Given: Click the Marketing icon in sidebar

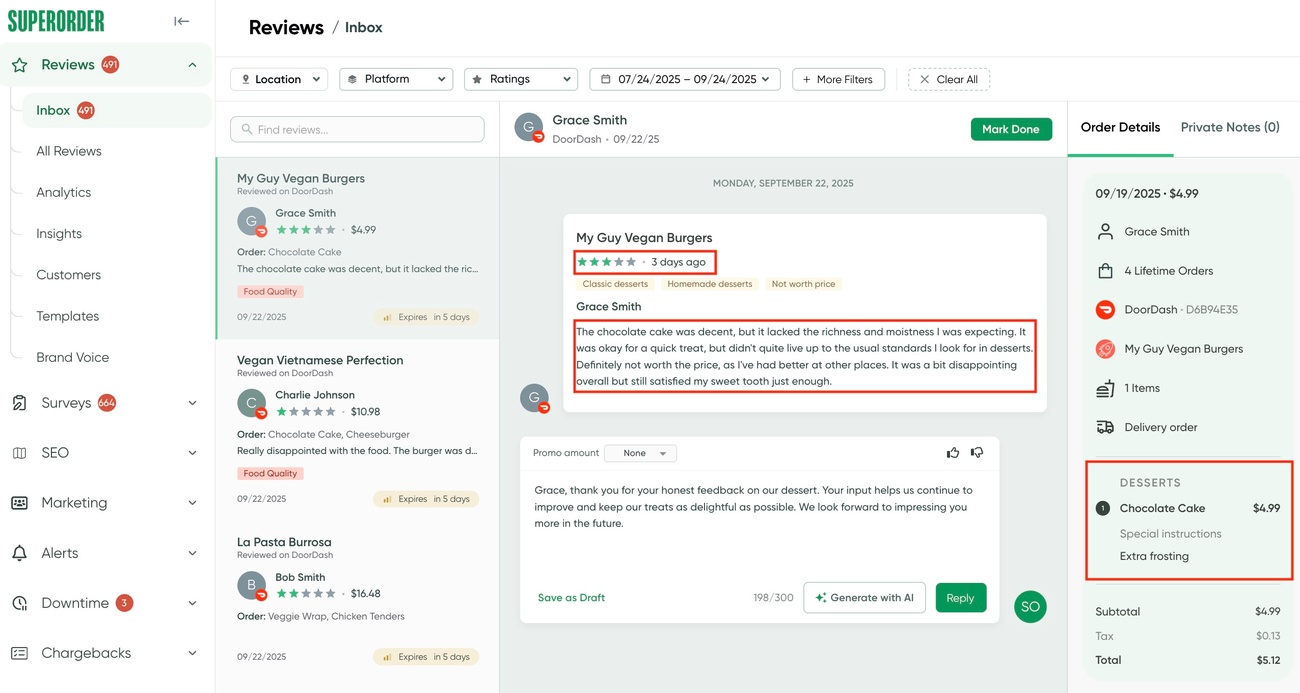Looking at the screenshot, I should coord(20,503).
